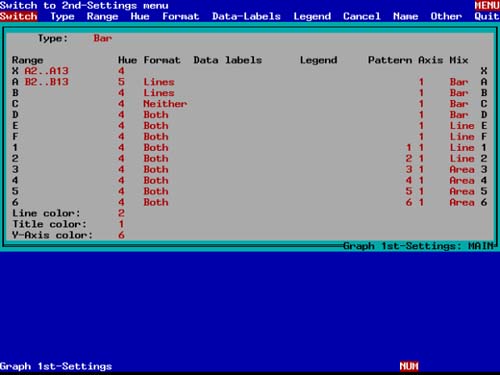Image resolution: width=500 pixels, height=375 pixels.
Task: Click the Format 'Neither' in row C
Action: click(x=165, y=104)
